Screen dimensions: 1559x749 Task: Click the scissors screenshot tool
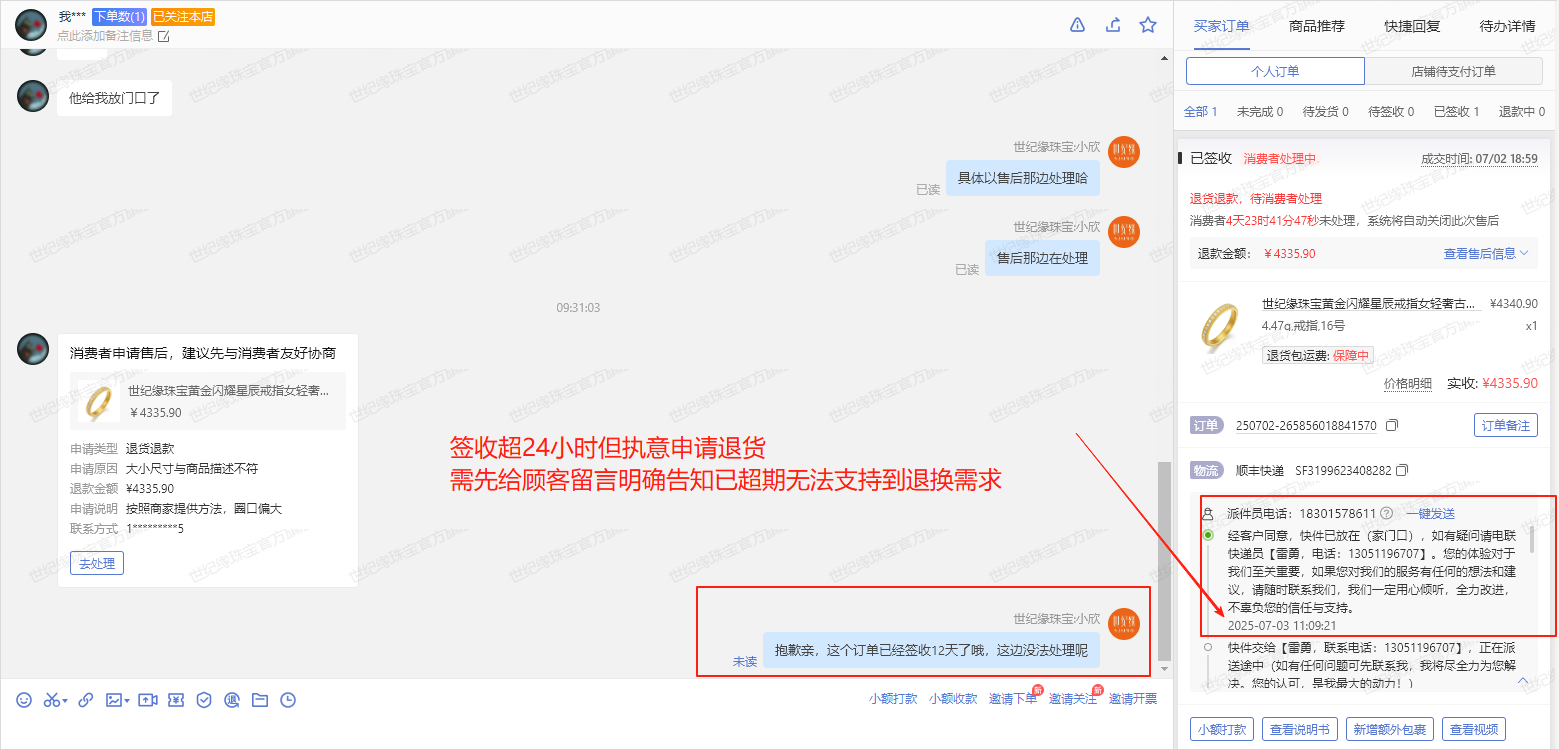(51, 700)
